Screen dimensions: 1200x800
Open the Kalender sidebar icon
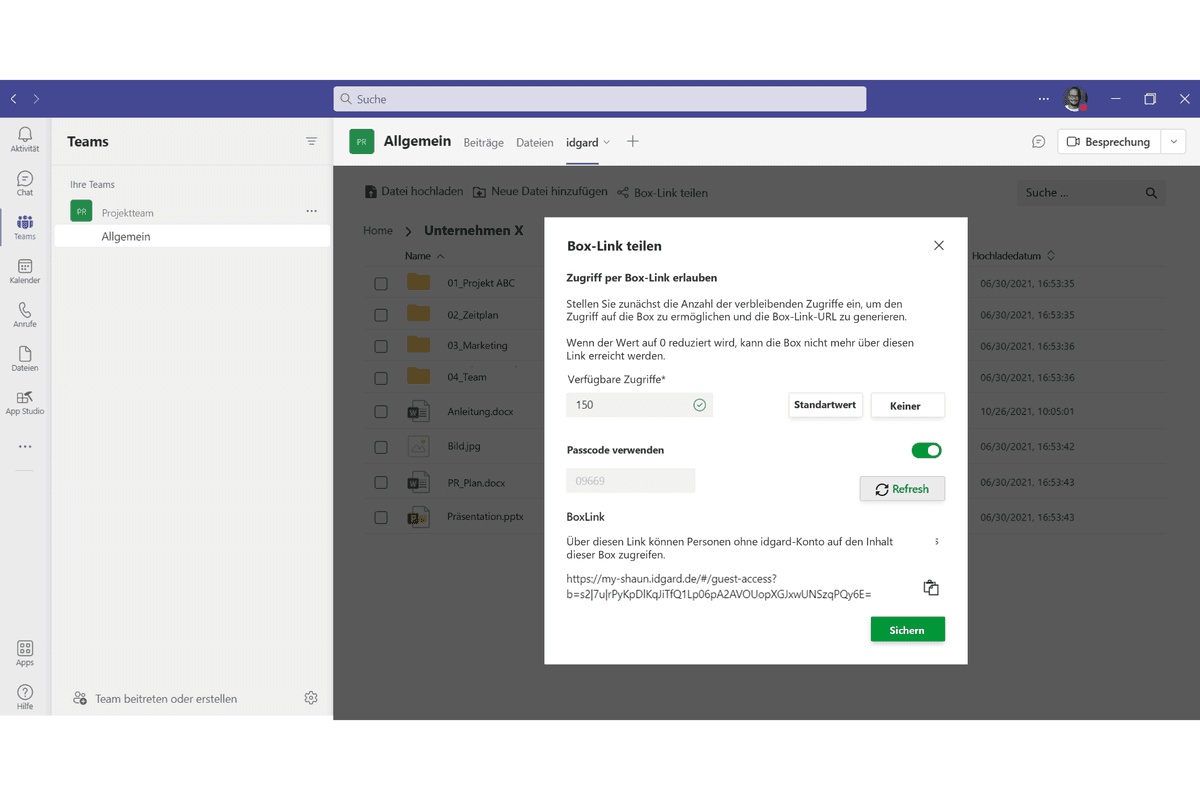[25, 271]
